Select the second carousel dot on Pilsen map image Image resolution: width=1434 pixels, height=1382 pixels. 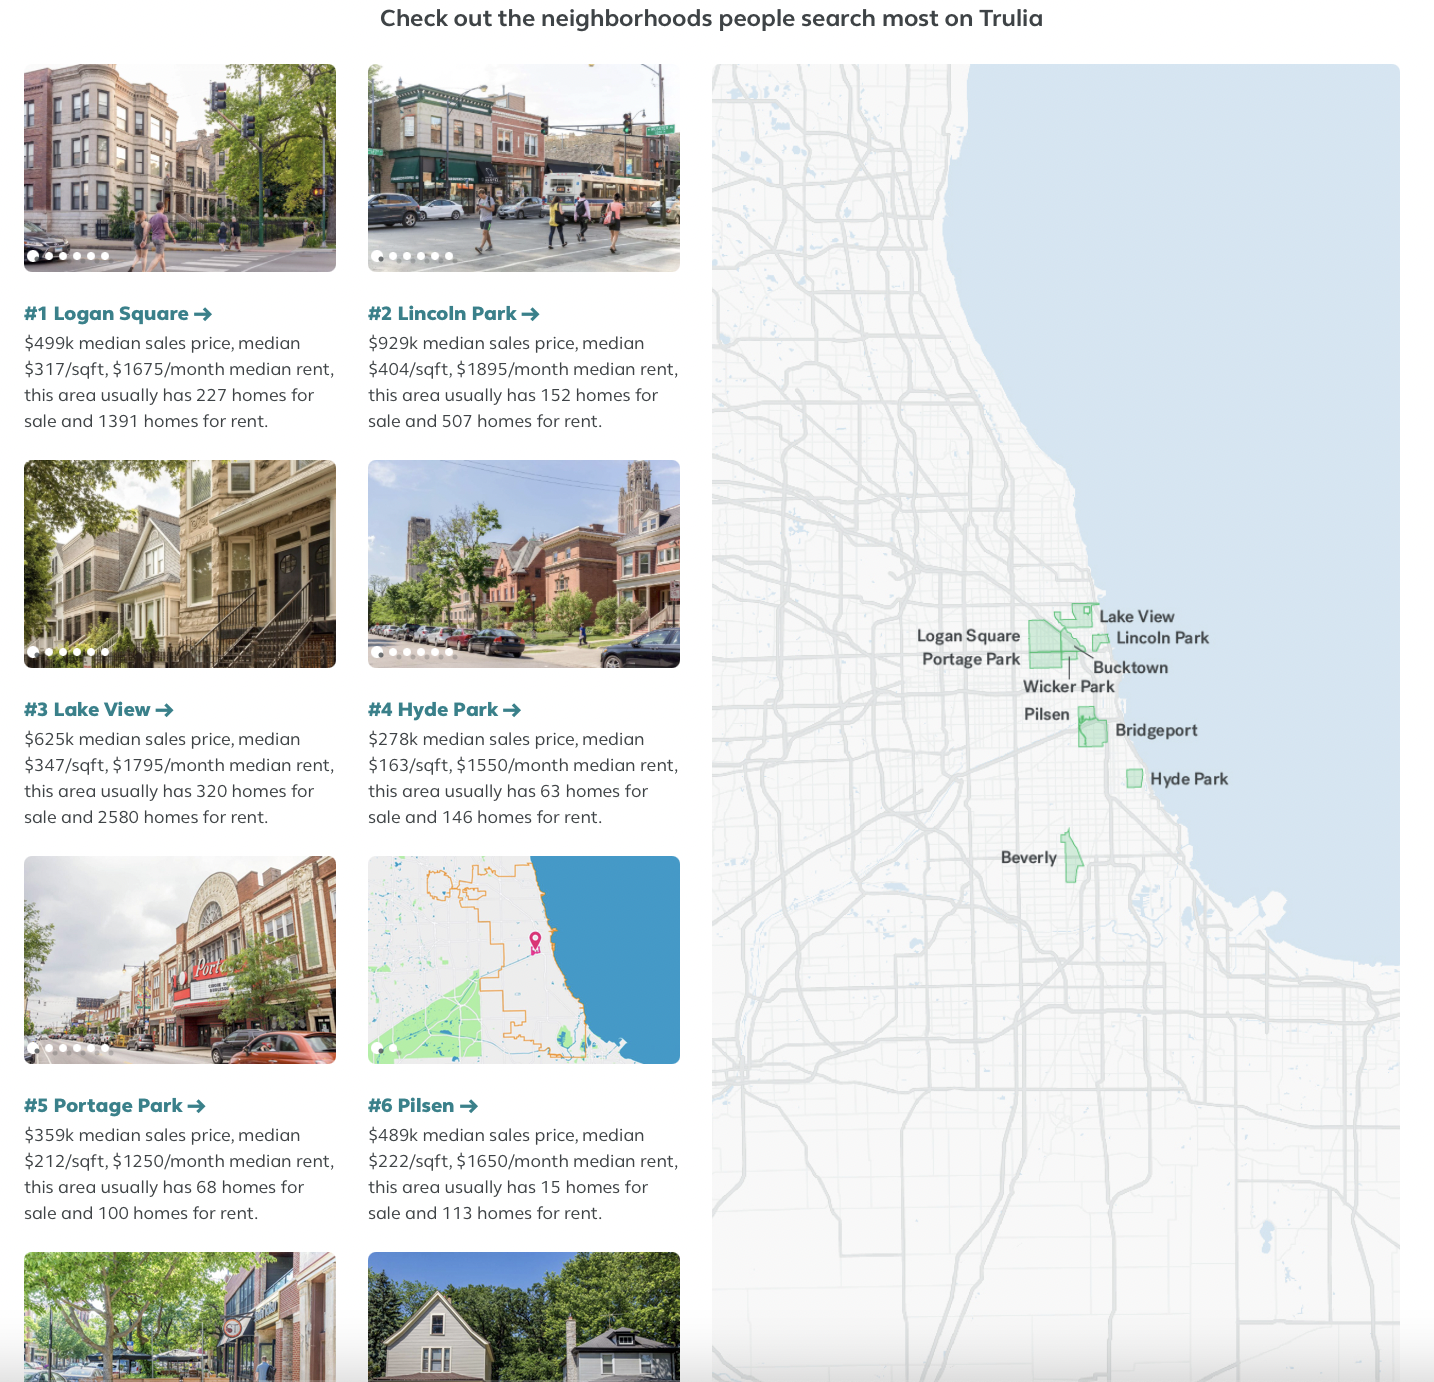click(x=393, y=1048)
